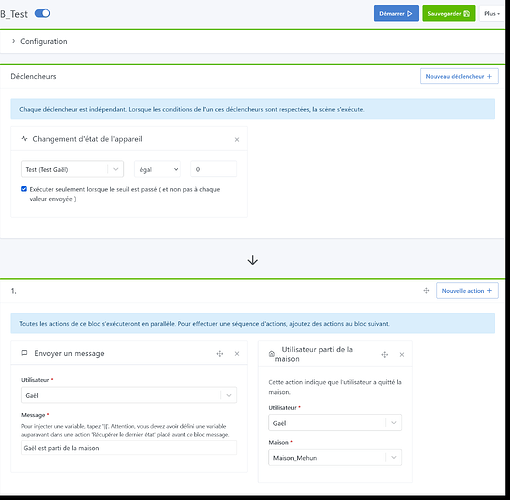Click move icon on Envoyer un message card
This screenshot has width=510, height=500.
click(220, 354)
